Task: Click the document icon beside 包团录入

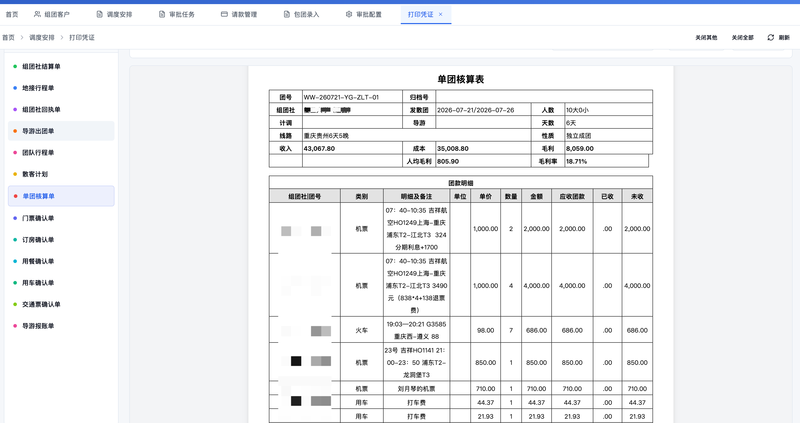Action: pos(287,14)
